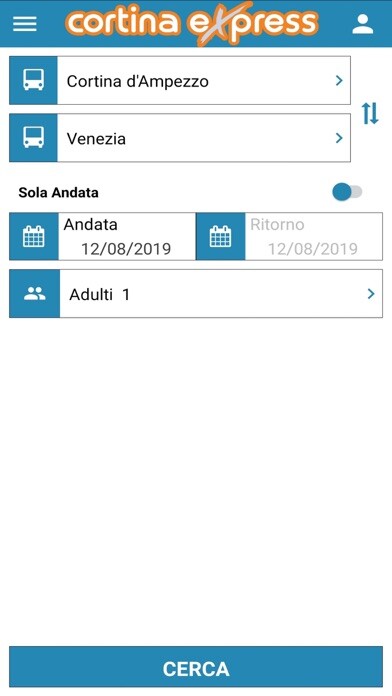Click the Sola Andata label

pyautogui.click(x=58, y=193)
